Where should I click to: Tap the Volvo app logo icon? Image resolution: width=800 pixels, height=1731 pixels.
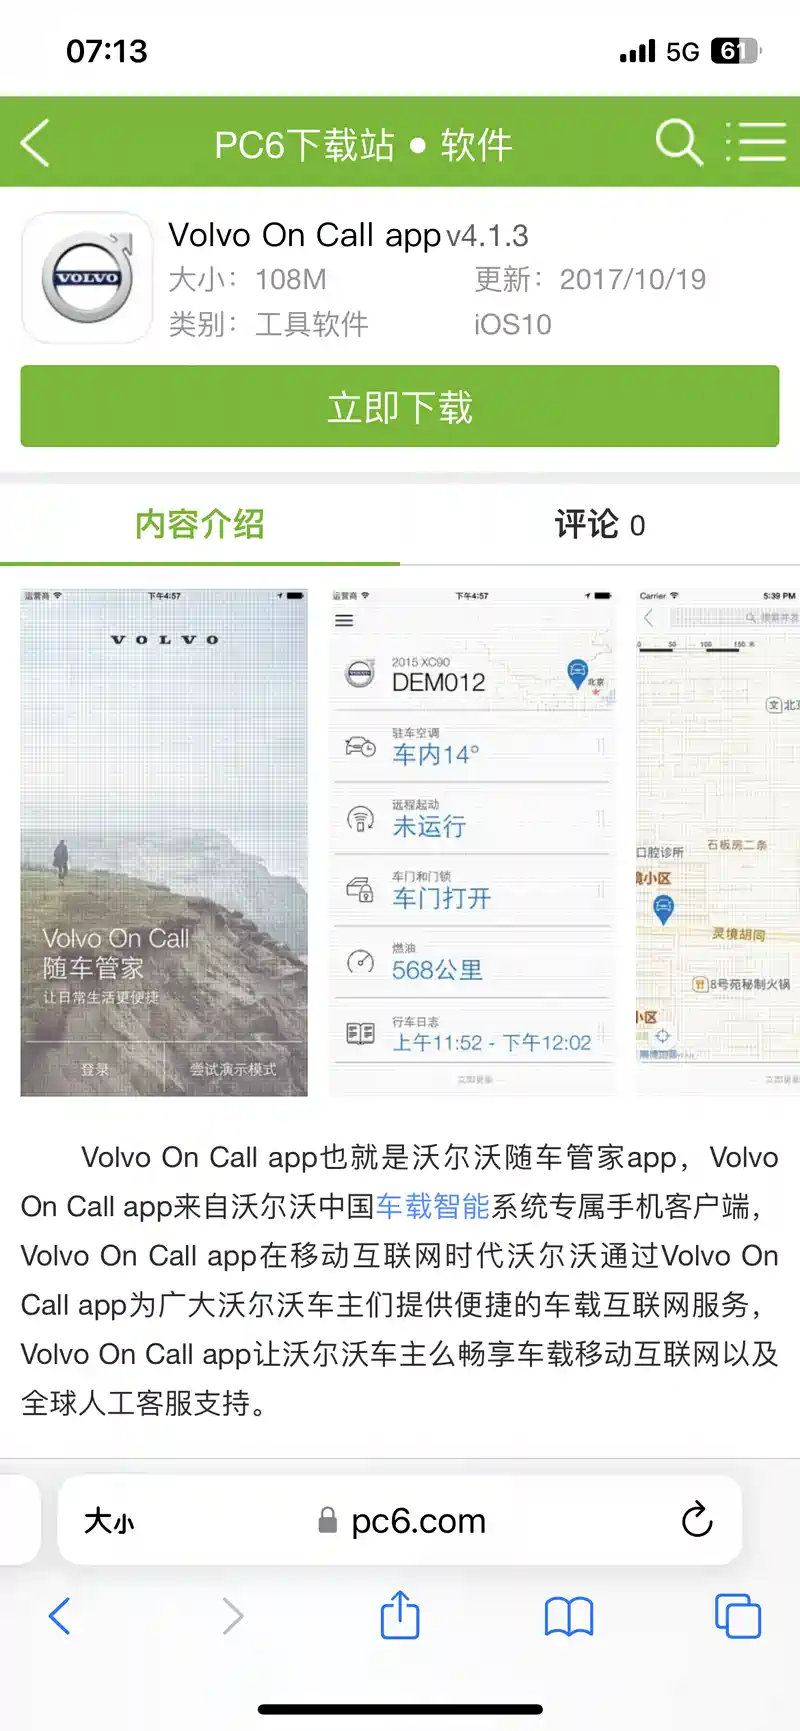click(x=87, y=278)
